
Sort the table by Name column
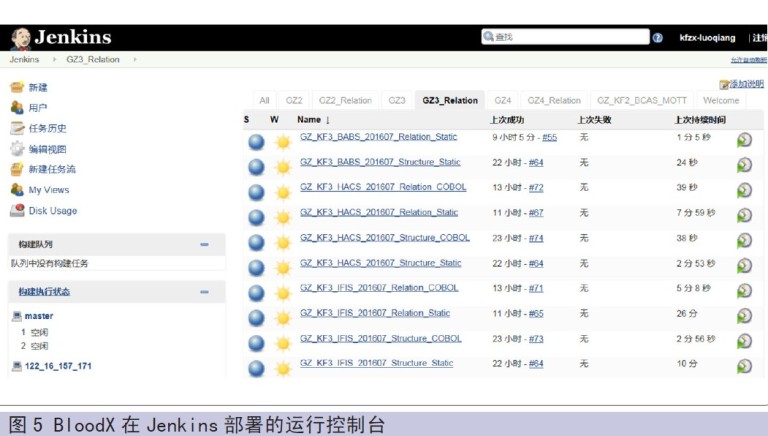313,120
